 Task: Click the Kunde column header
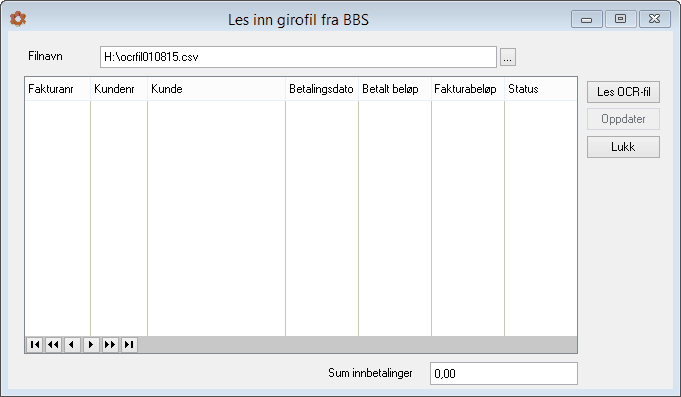point(216,89)
